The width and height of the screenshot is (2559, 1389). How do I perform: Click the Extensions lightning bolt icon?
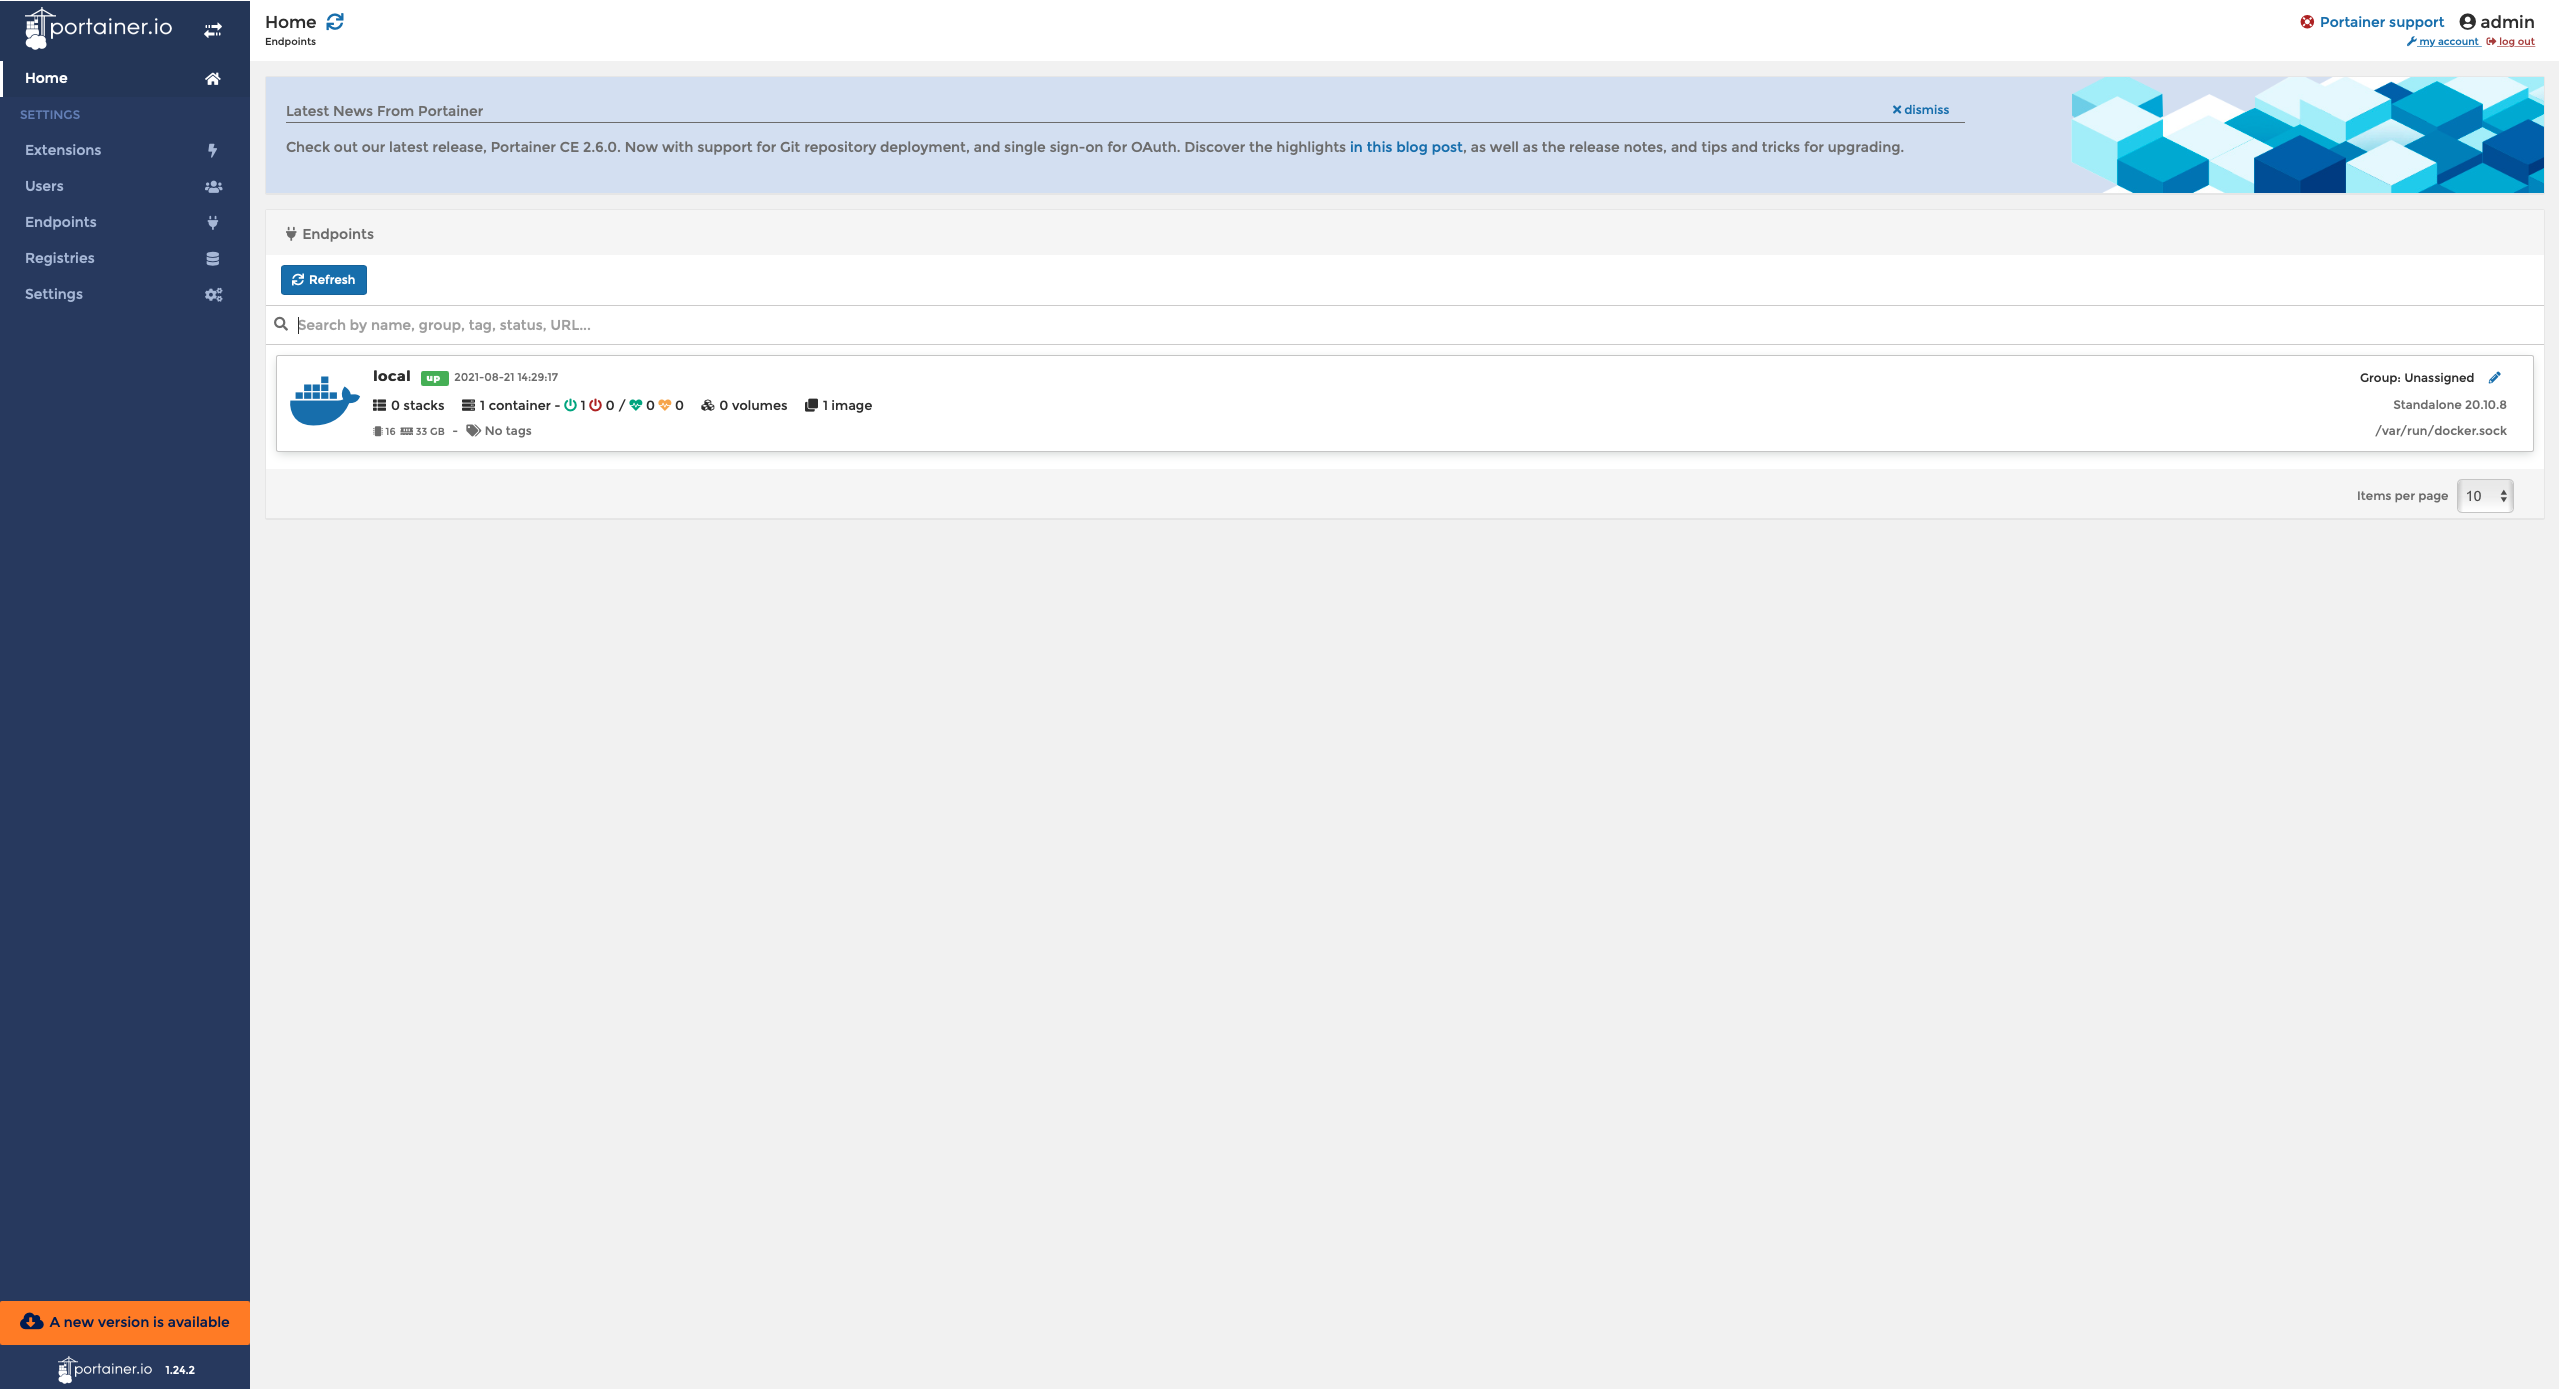coord(212,150)
